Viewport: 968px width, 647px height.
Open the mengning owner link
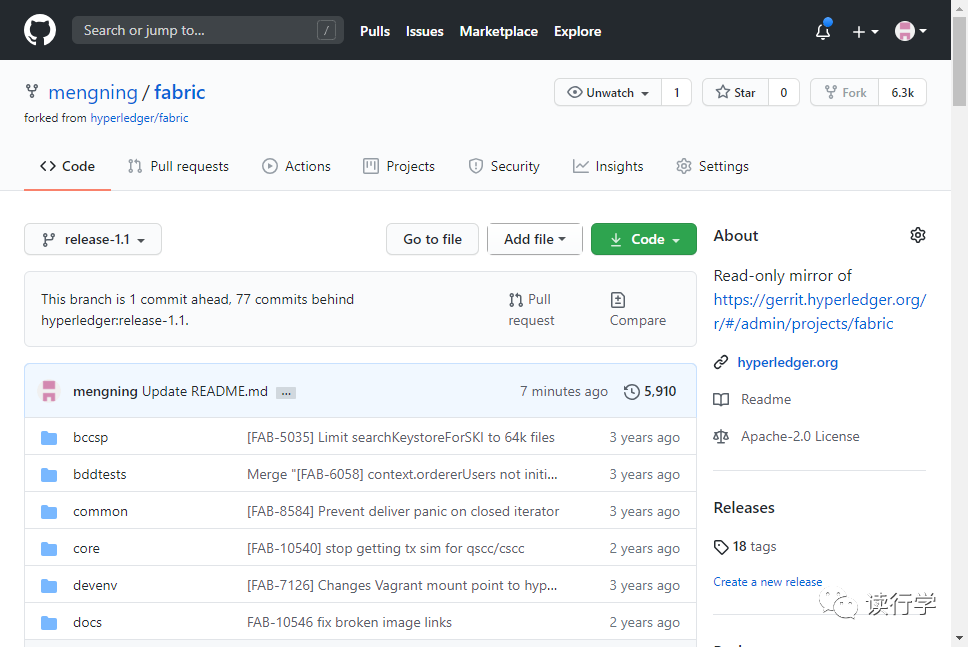[x=93, y=92]
